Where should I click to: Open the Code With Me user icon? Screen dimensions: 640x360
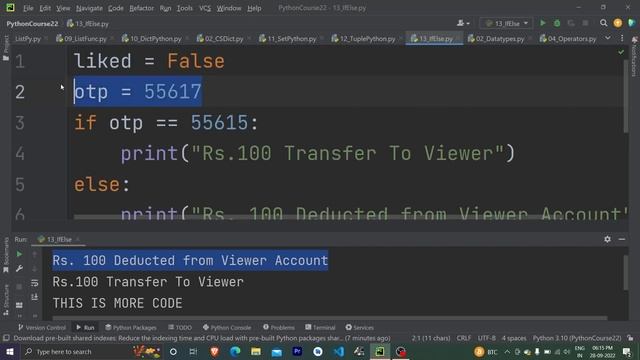463,23
